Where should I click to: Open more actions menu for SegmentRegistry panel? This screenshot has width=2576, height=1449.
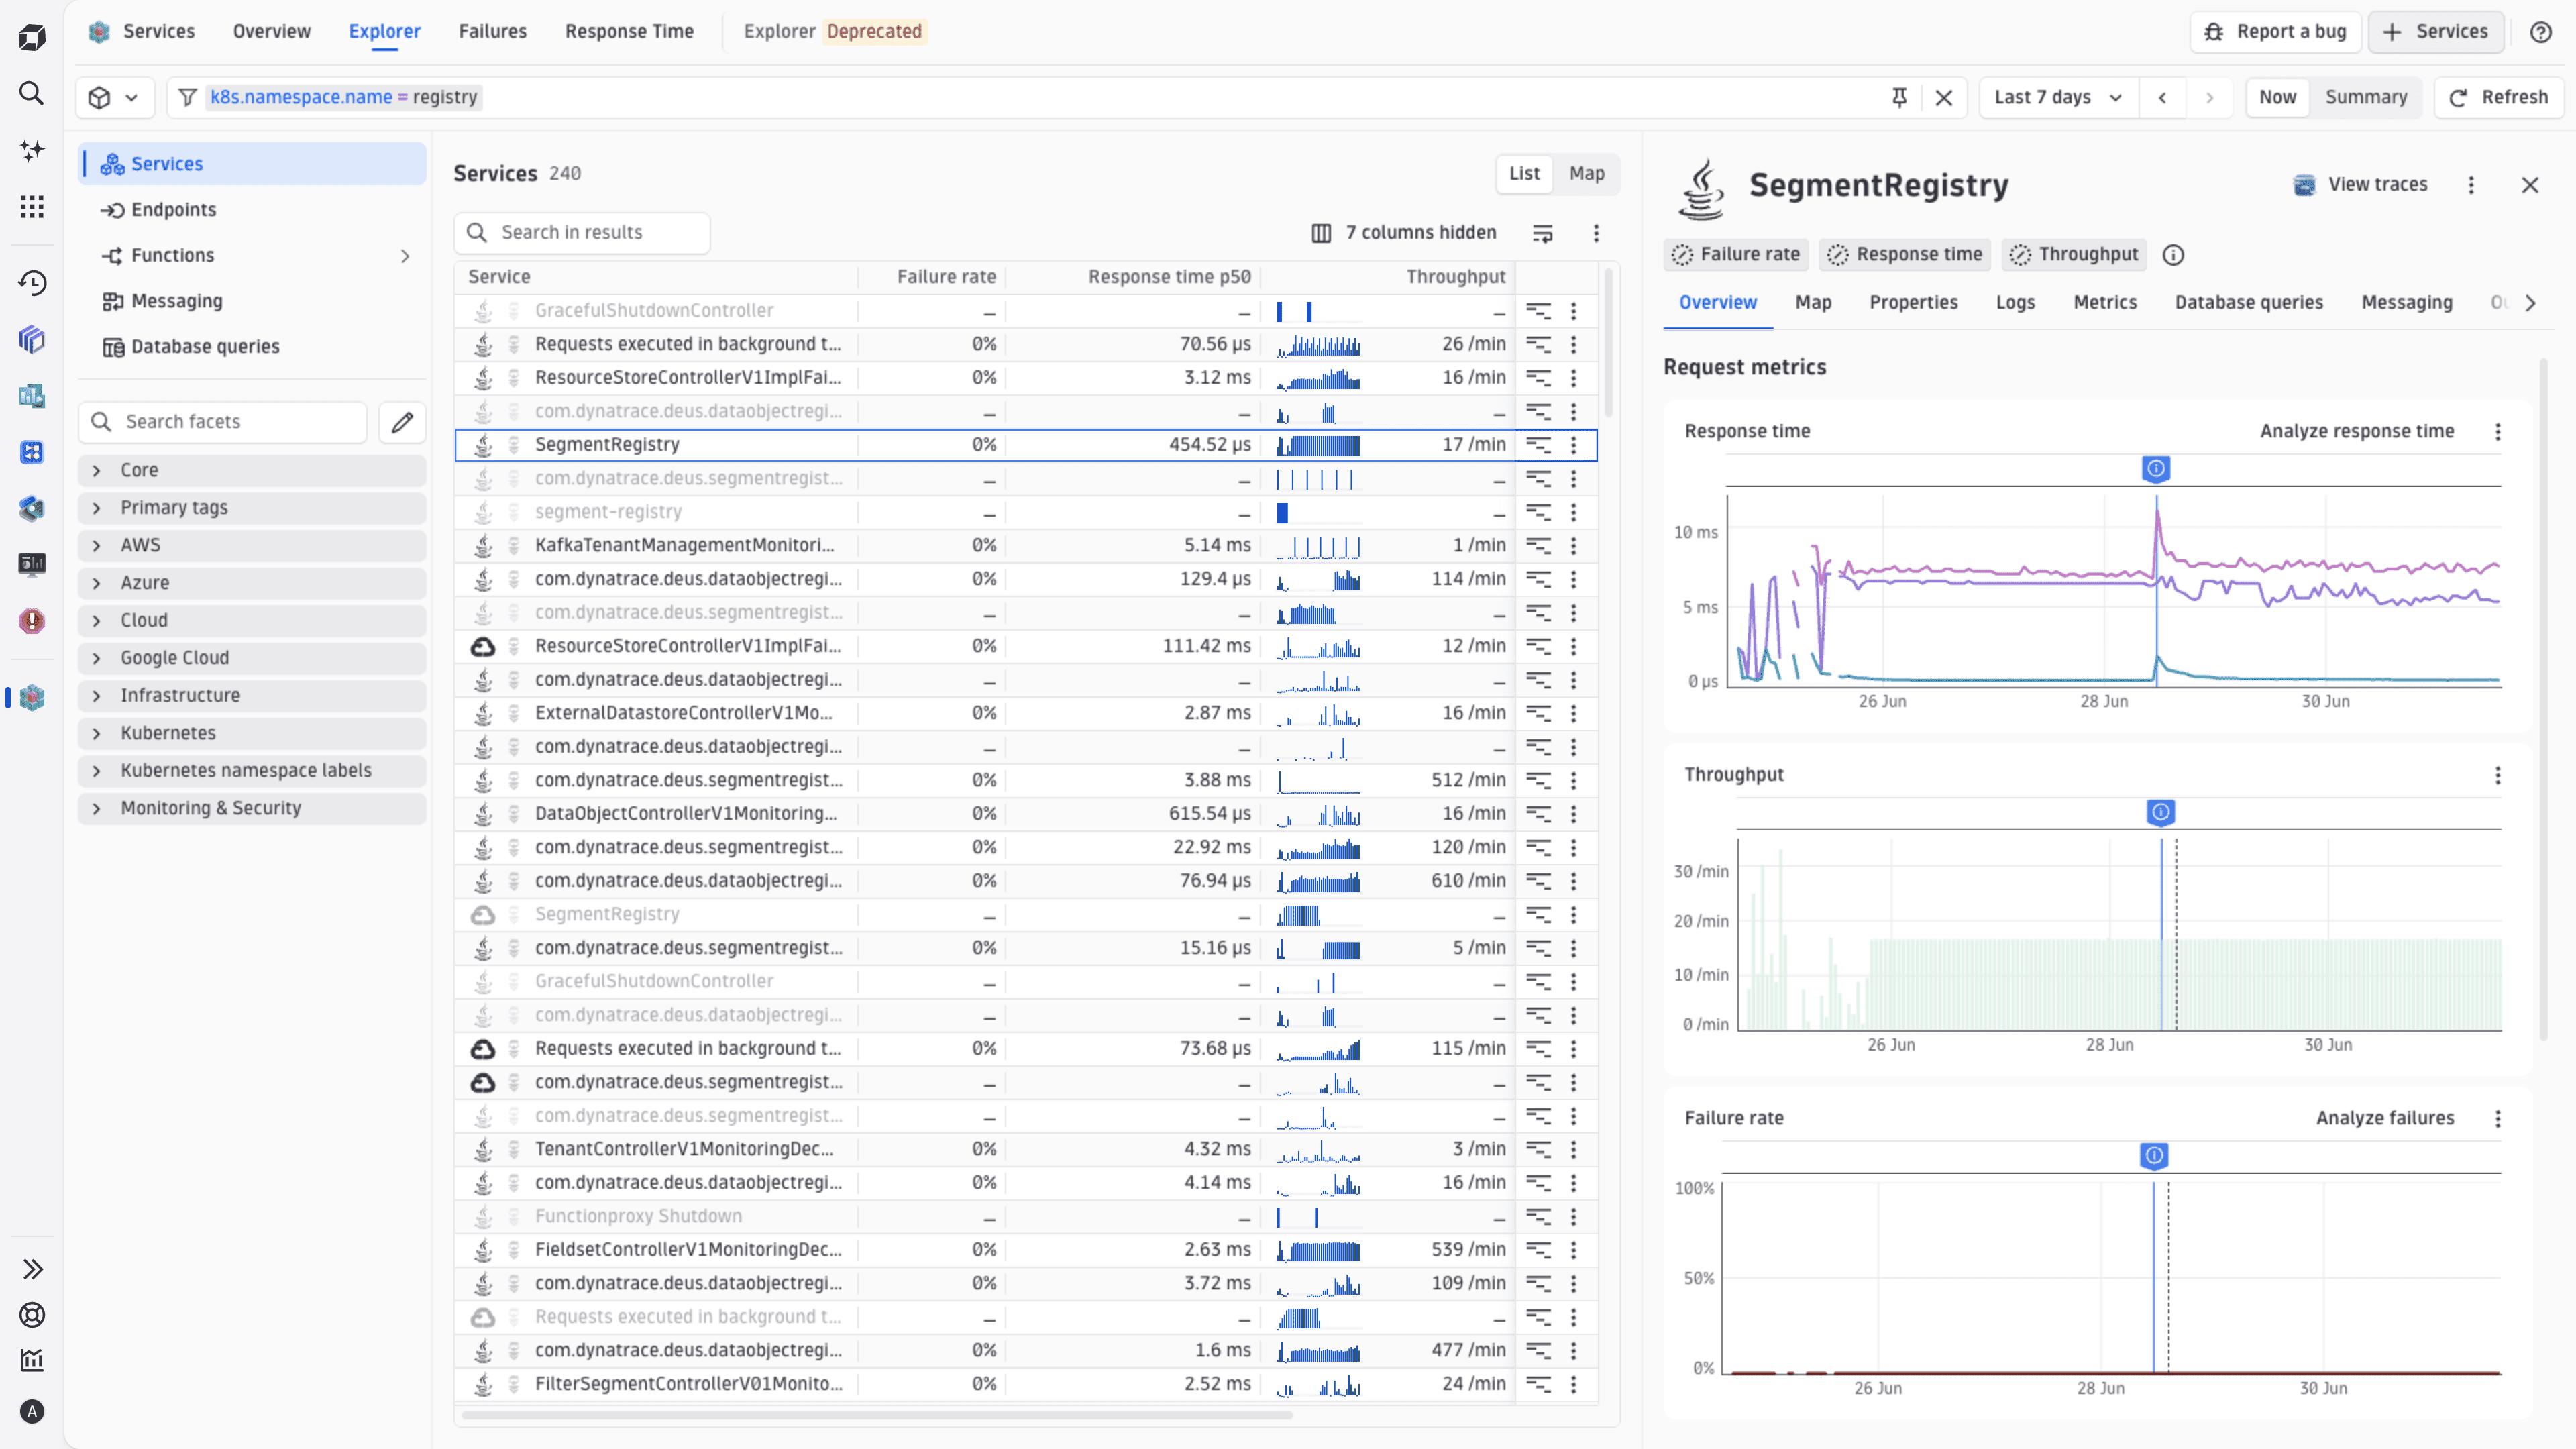[2471, 185]
